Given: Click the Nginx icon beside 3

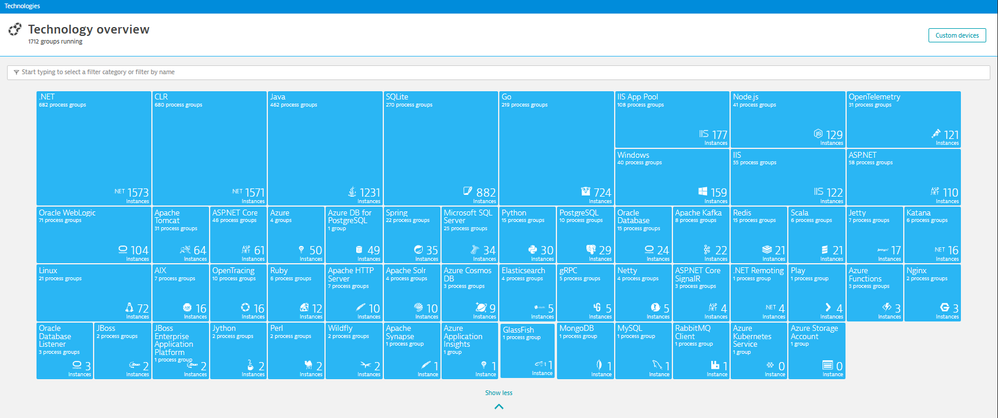Looking at the screenshot, I should click(944, 308).
